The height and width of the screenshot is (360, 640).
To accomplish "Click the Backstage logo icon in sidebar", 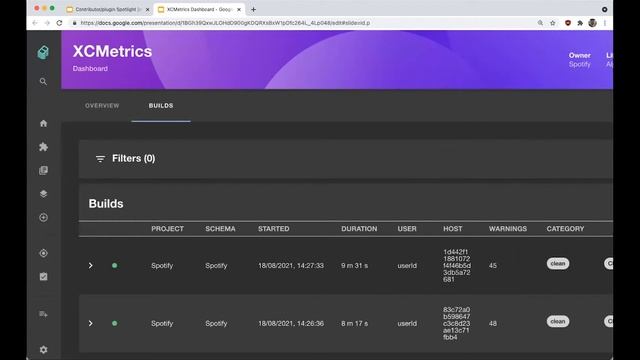I will coord(43,52).
